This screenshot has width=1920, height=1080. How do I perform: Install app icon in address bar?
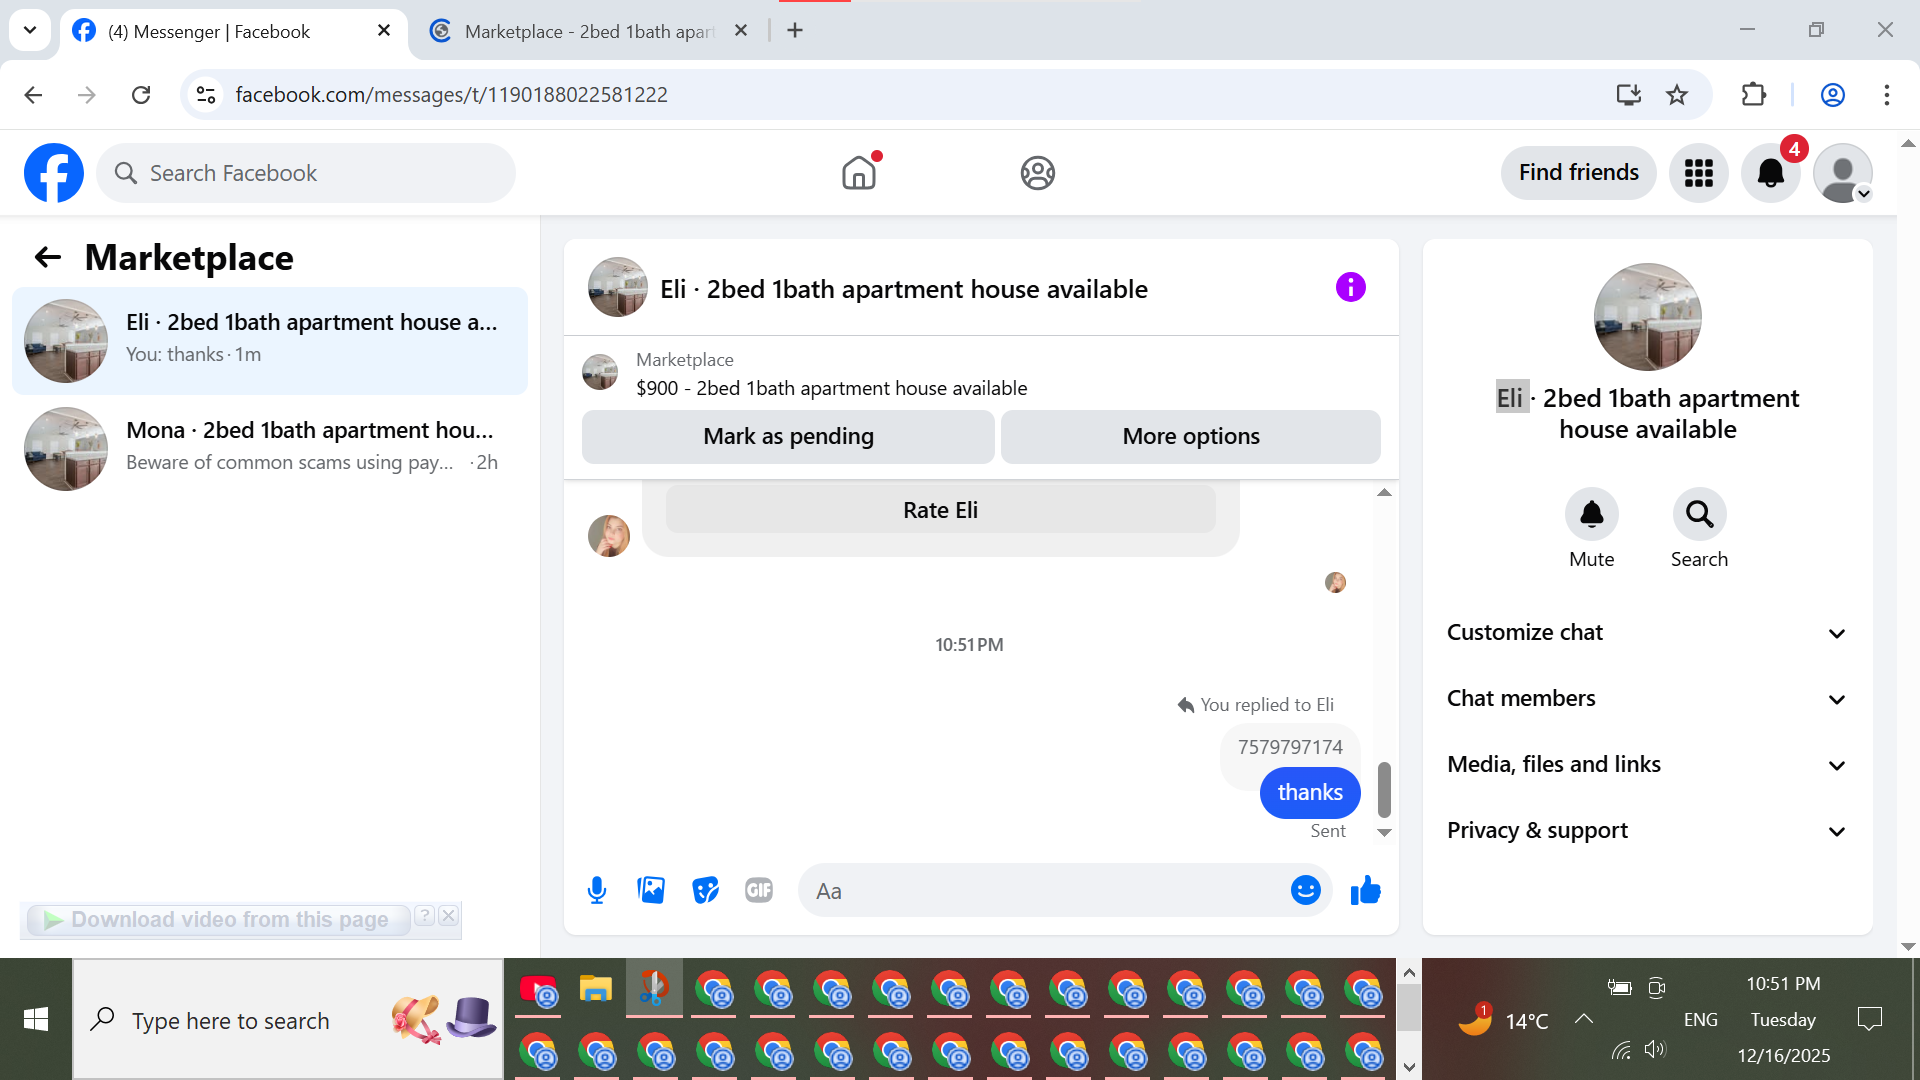point(1629,95)
